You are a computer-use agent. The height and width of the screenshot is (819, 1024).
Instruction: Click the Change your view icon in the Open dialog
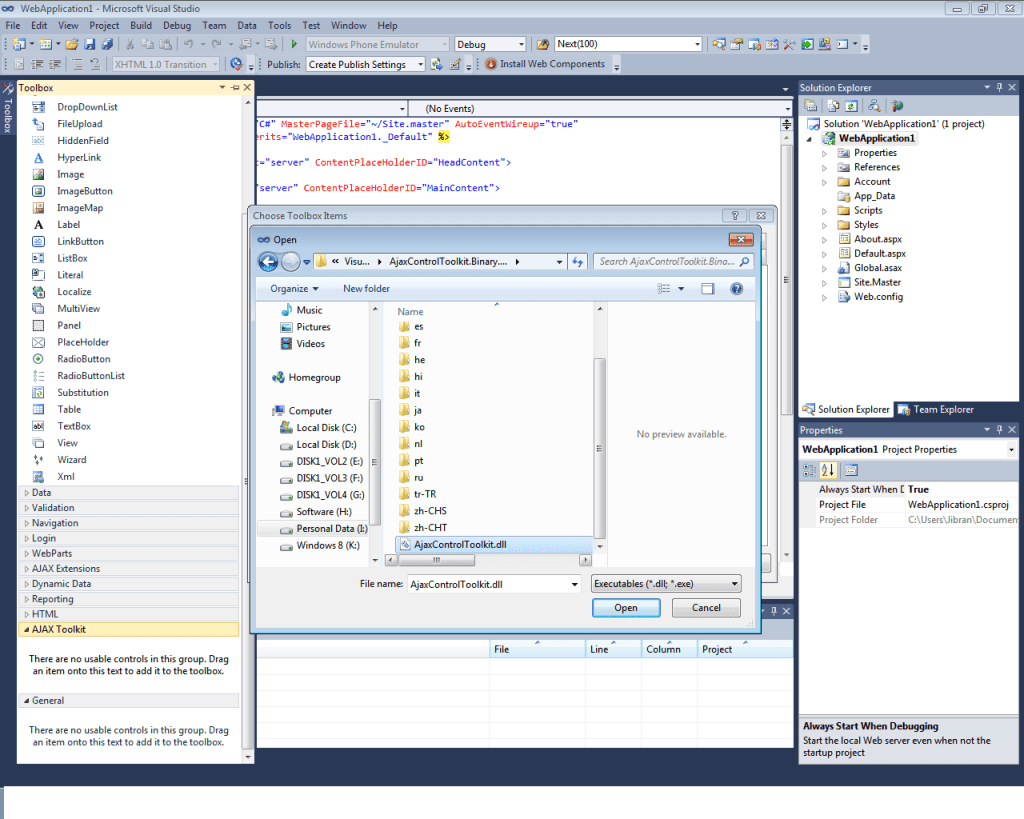664,289
